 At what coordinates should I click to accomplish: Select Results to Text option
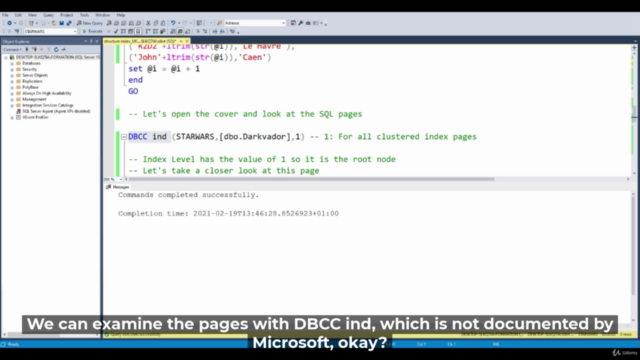click(x=173, y=31)
